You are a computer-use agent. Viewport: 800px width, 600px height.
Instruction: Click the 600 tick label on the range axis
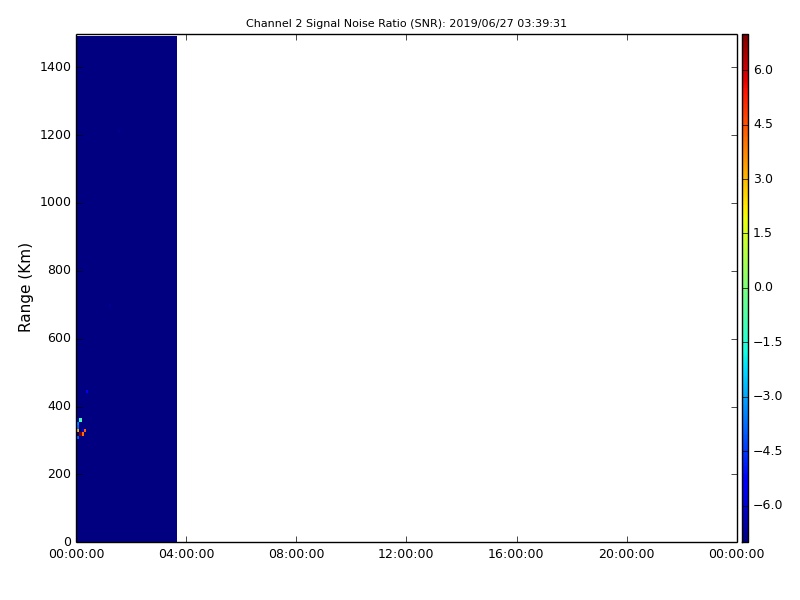[59, 338]
